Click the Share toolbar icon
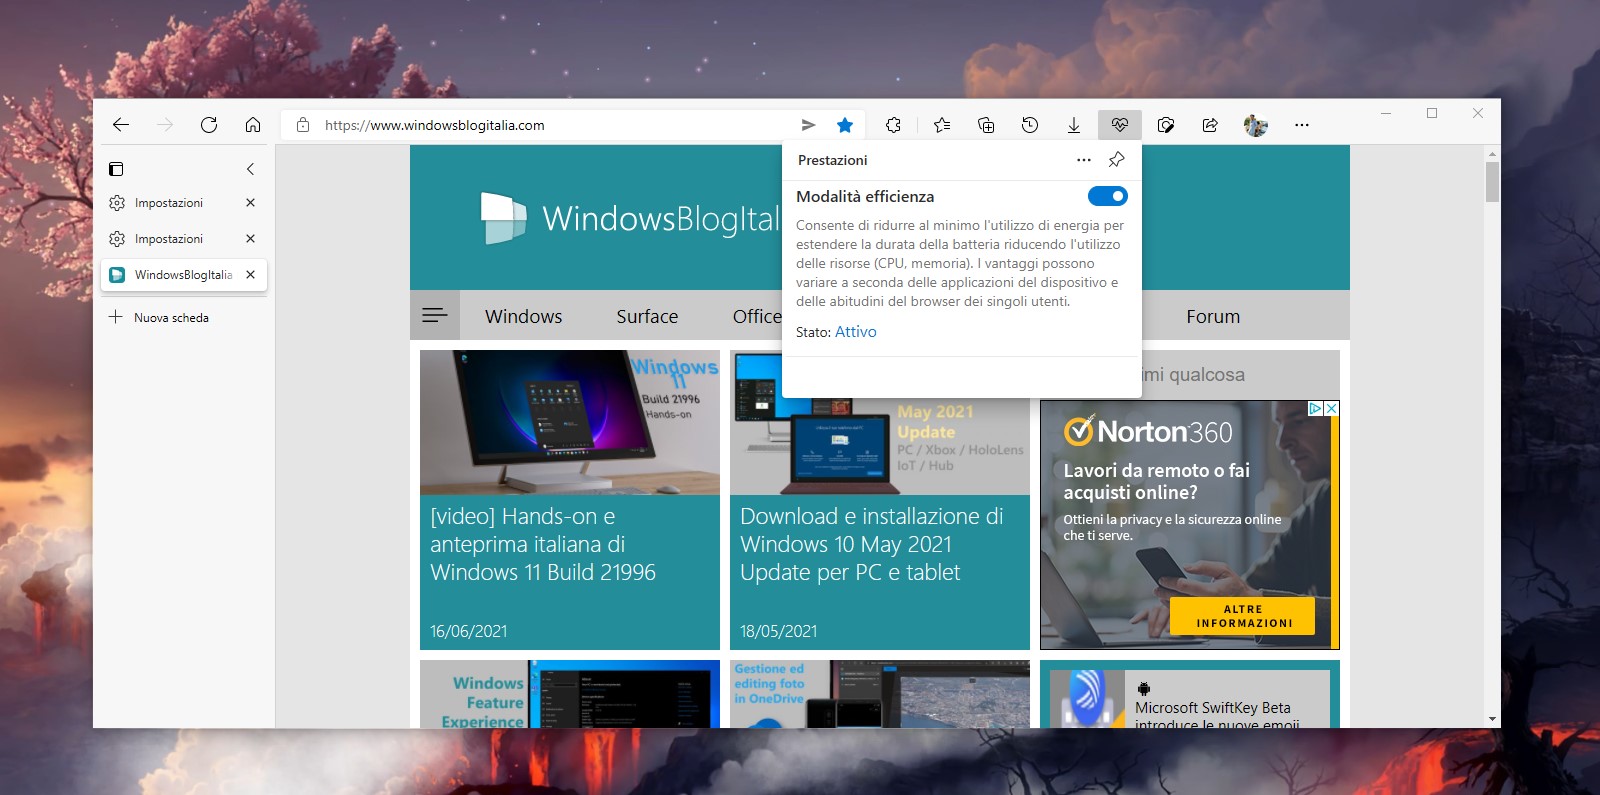 pos(1210,125)
